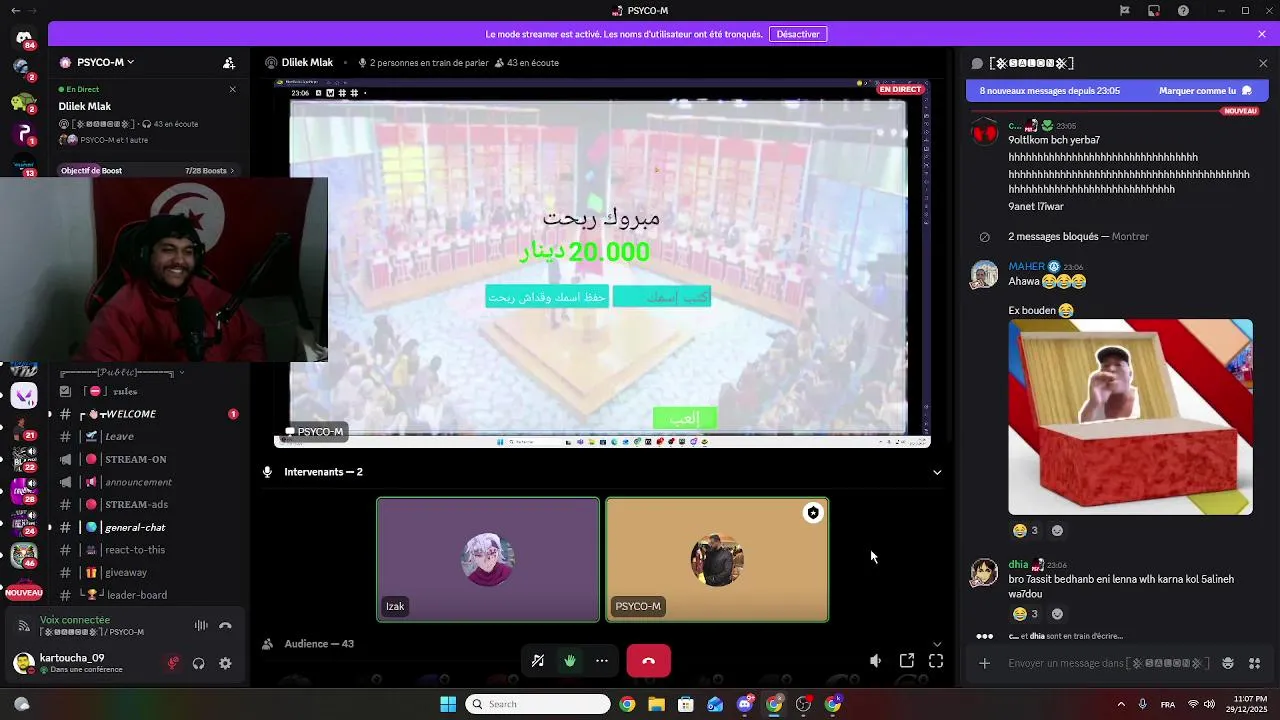Click the taskbar Search box

pos(538,704)
